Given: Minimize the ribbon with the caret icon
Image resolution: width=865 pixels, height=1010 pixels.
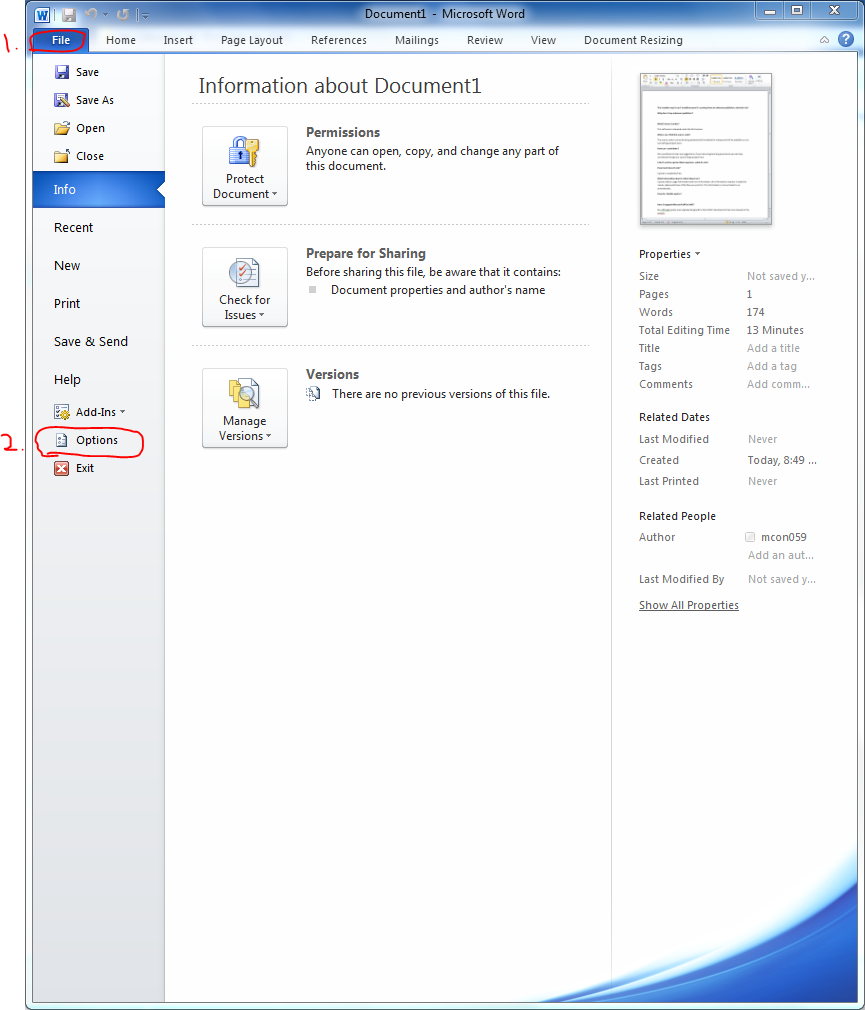Looking at the screenshot, I should pos(824,40).
